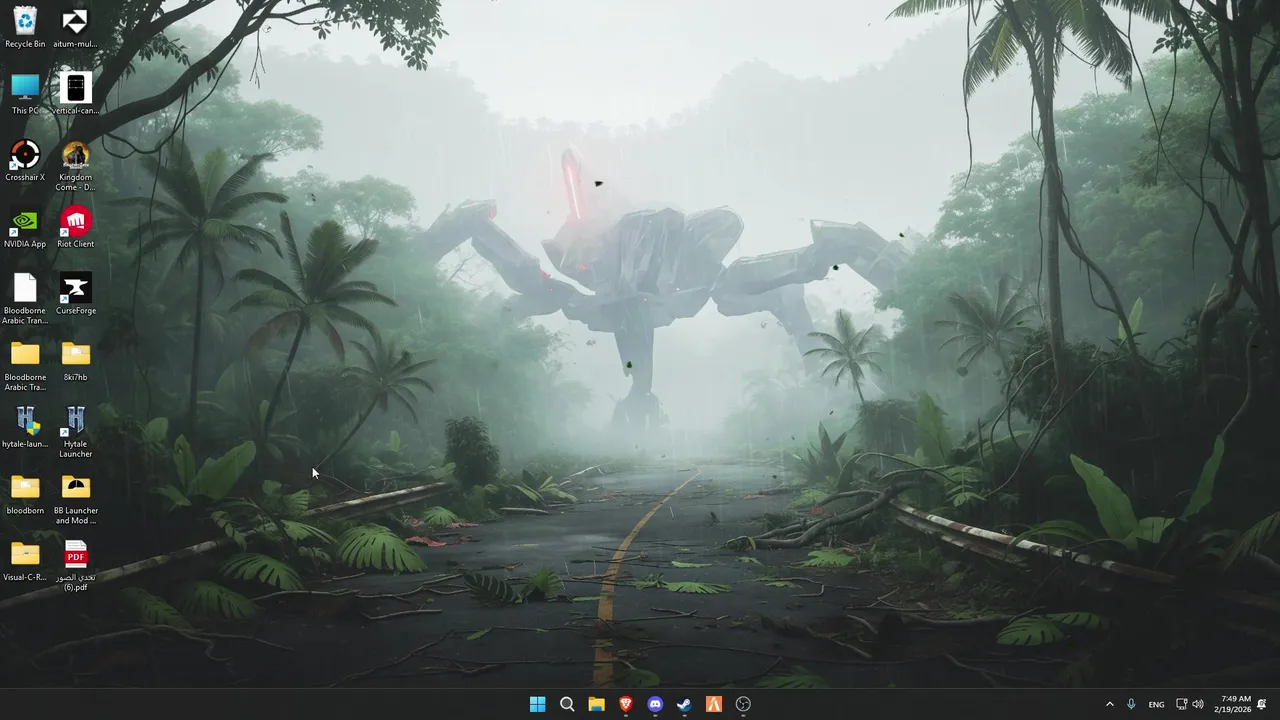The image size is (1280, 720).
Task: Open the orange app icon next to Steam
Action: click(714, 704)
